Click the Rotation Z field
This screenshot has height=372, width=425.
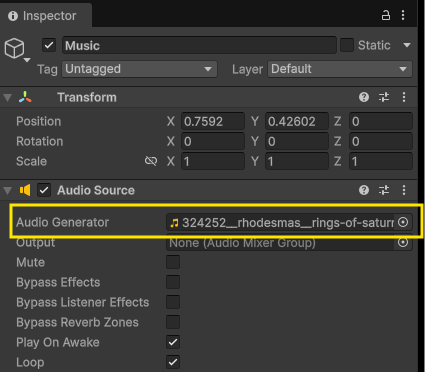(x=381, y=141)
